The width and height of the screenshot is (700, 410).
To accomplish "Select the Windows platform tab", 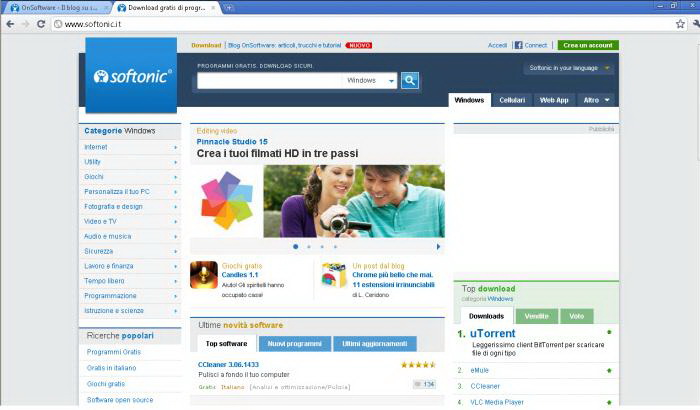I will [x=469, y=100].
